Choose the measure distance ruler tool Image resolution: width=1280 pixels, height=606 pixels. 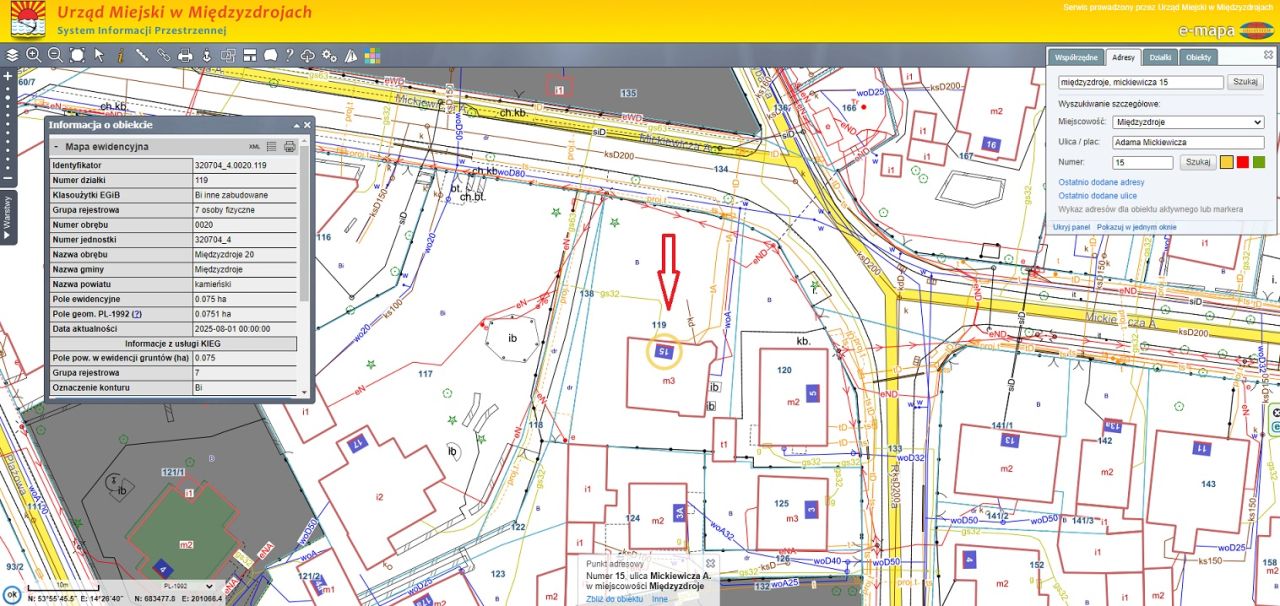142,55
